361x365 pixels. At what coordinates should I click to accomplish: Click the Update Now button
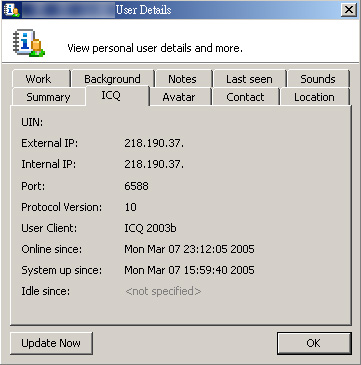pyautogui.click(x=51, y=343)
